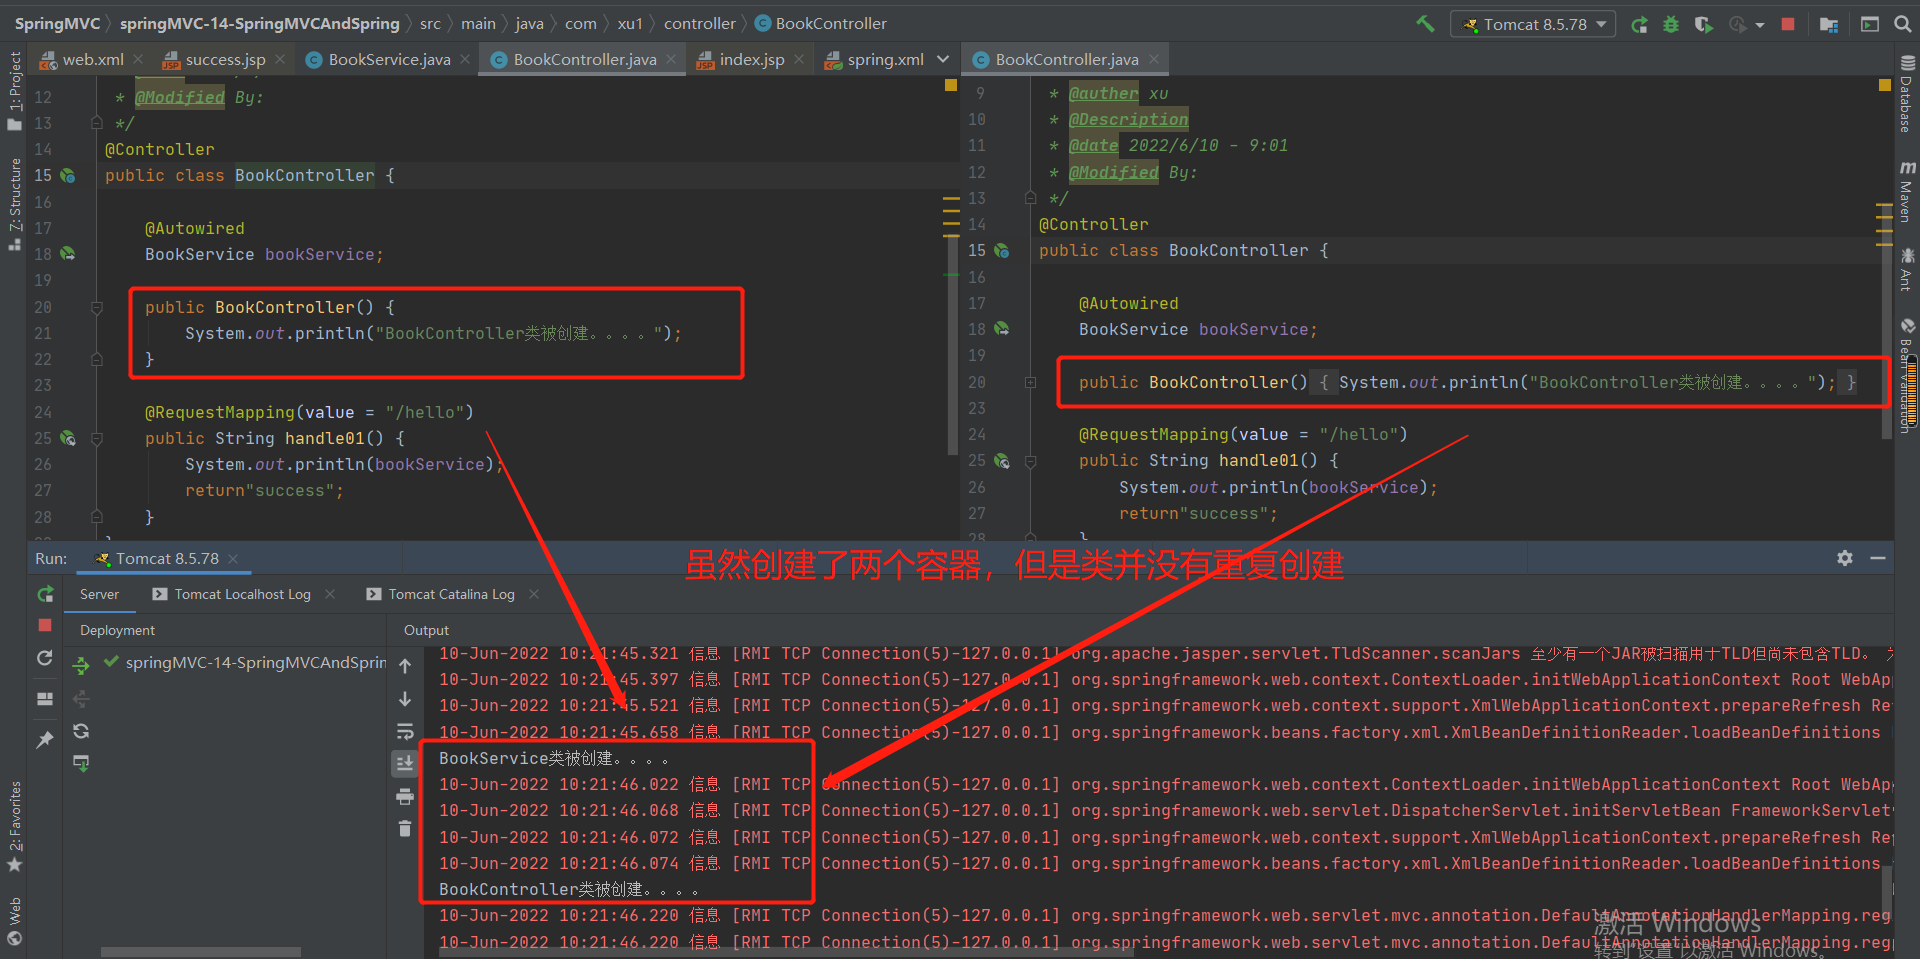The image size is (1920, 959).
Task: Select the springMVC-14 deployment artifact
Action: [x=245, y=662]
